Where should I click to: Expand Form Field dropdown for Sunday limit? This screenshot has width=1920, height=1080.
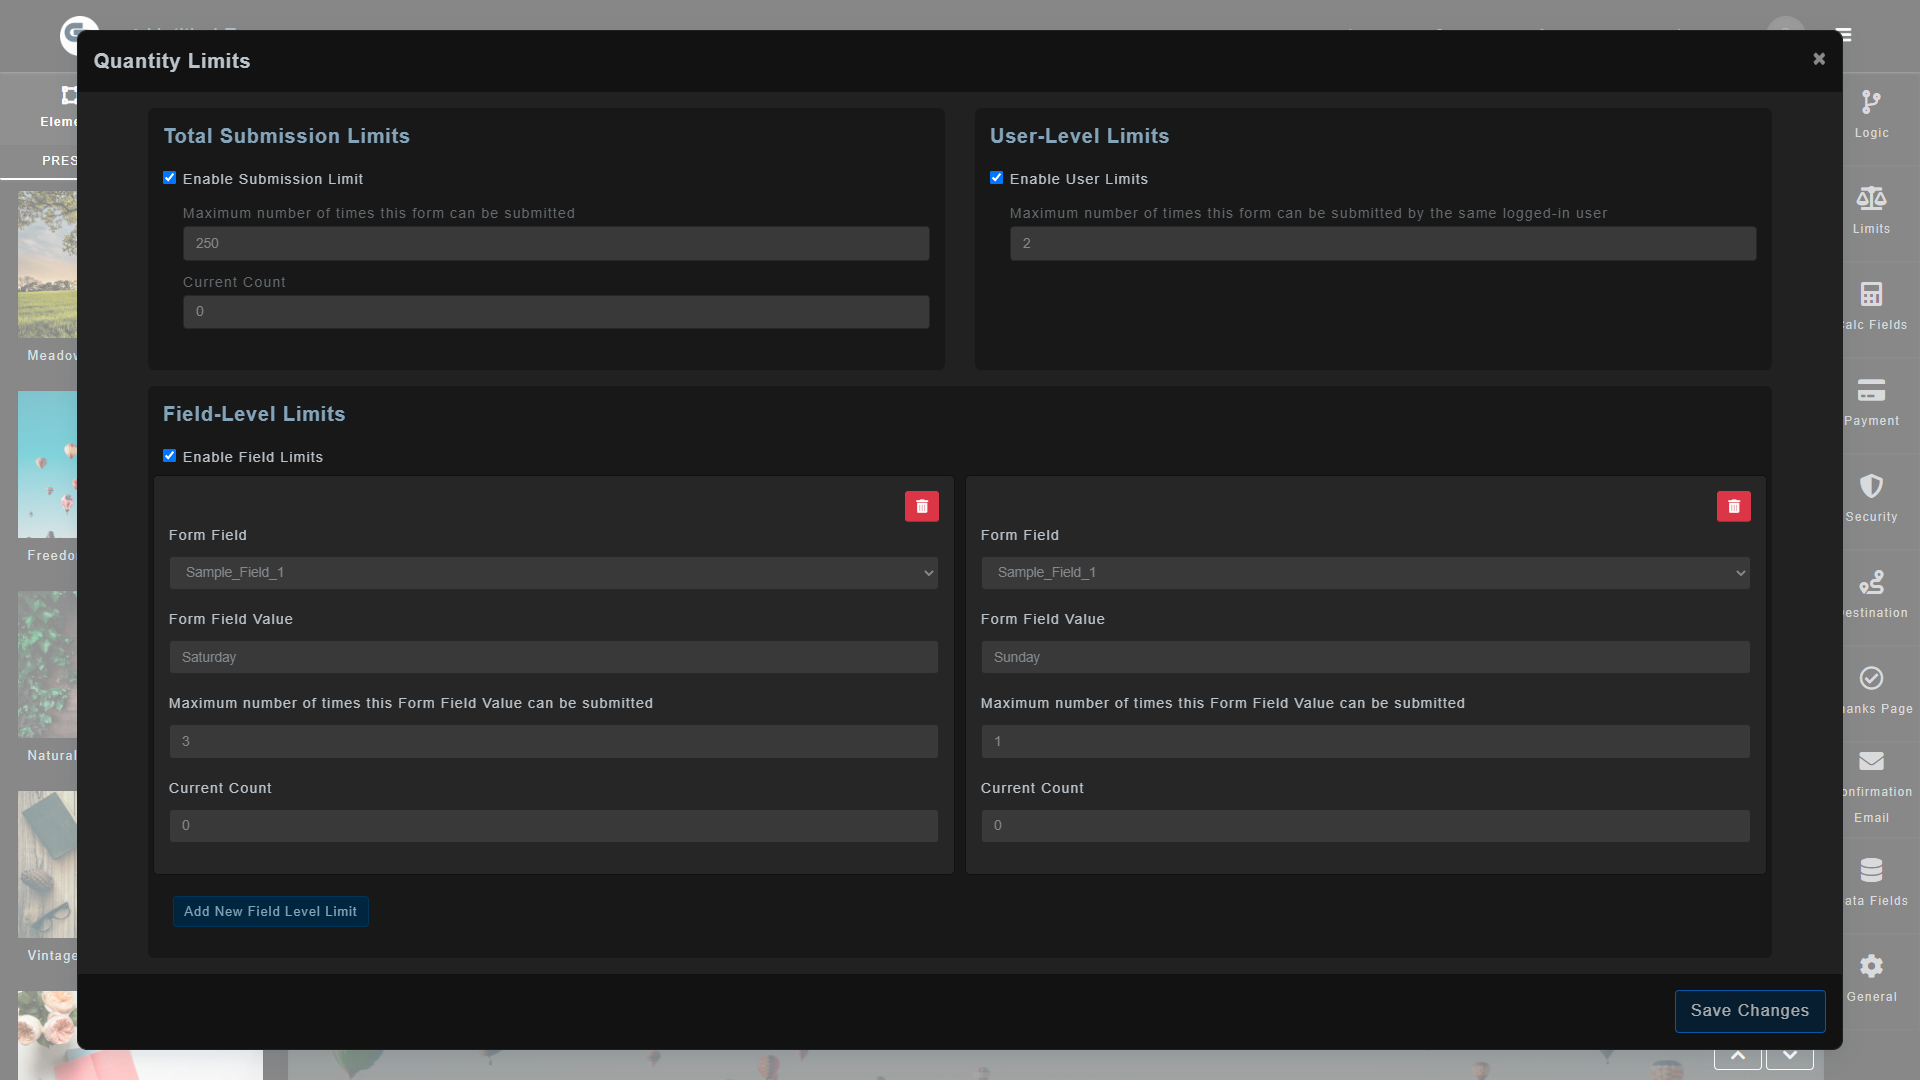coord(1365,573)
